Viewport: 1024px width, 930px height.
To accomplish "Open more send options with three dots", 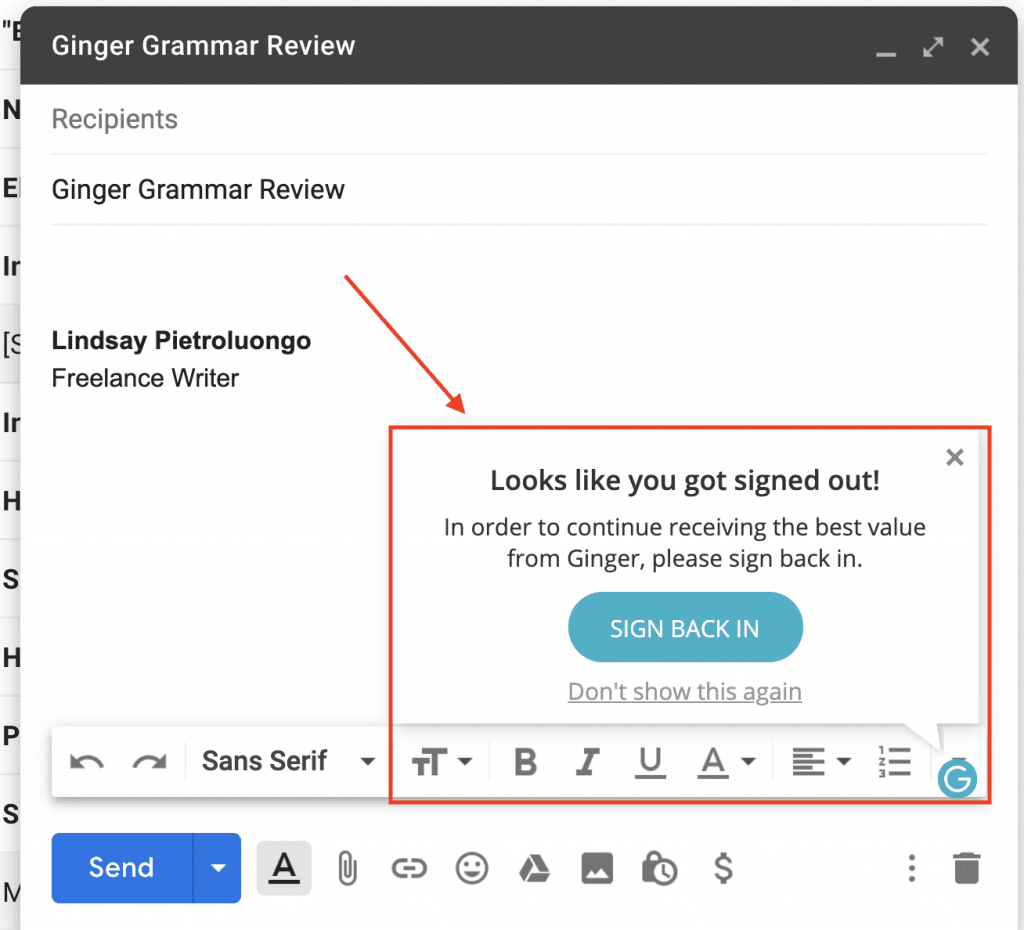I will coord(911,868).
